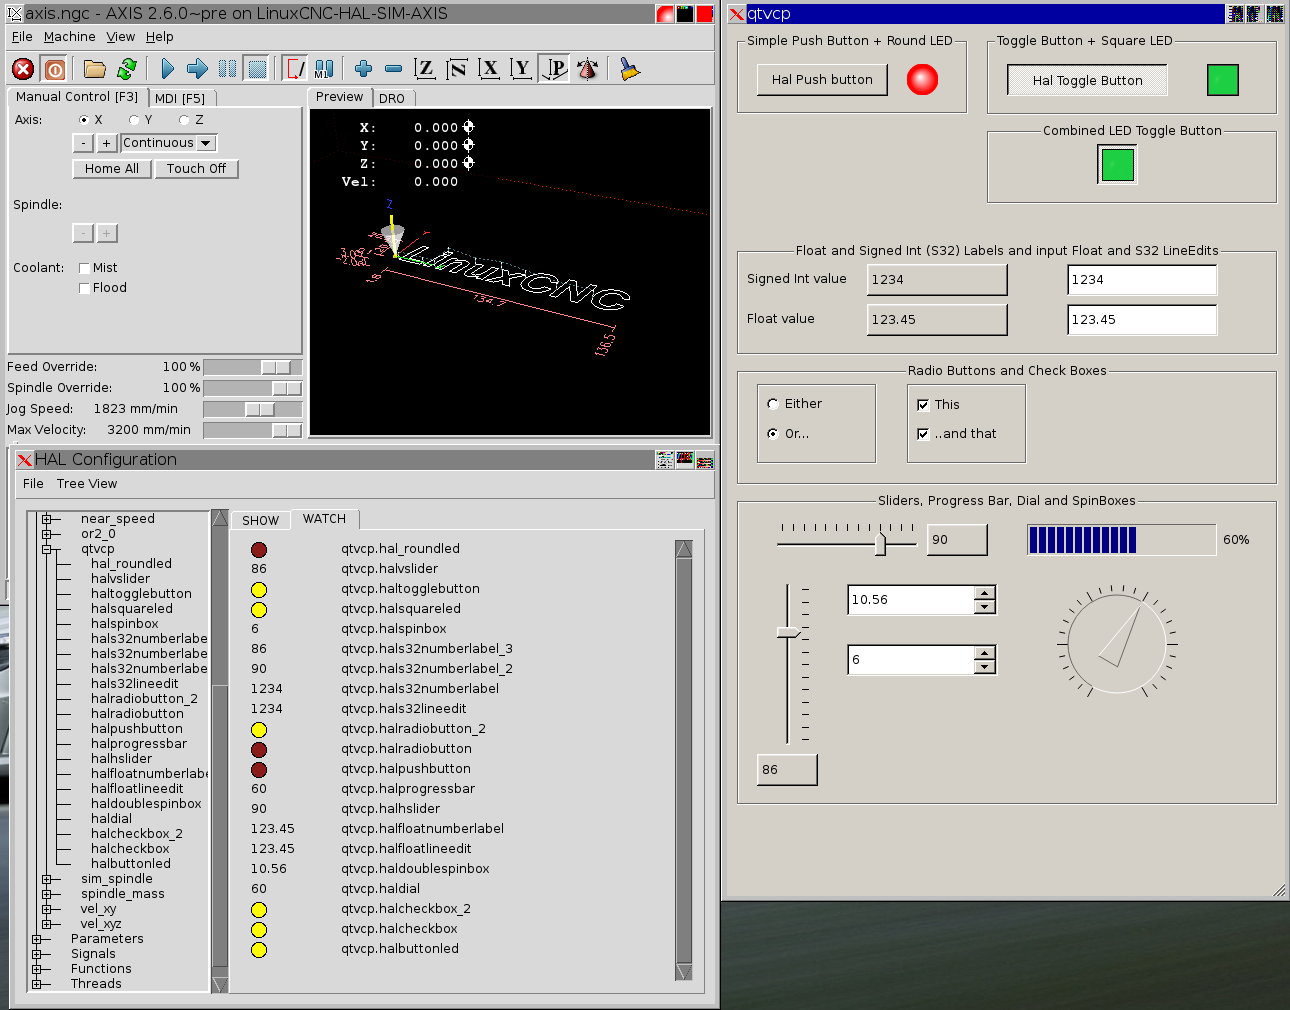
Task: Decrement the spinbox showing 6
Action: [985, 667]
